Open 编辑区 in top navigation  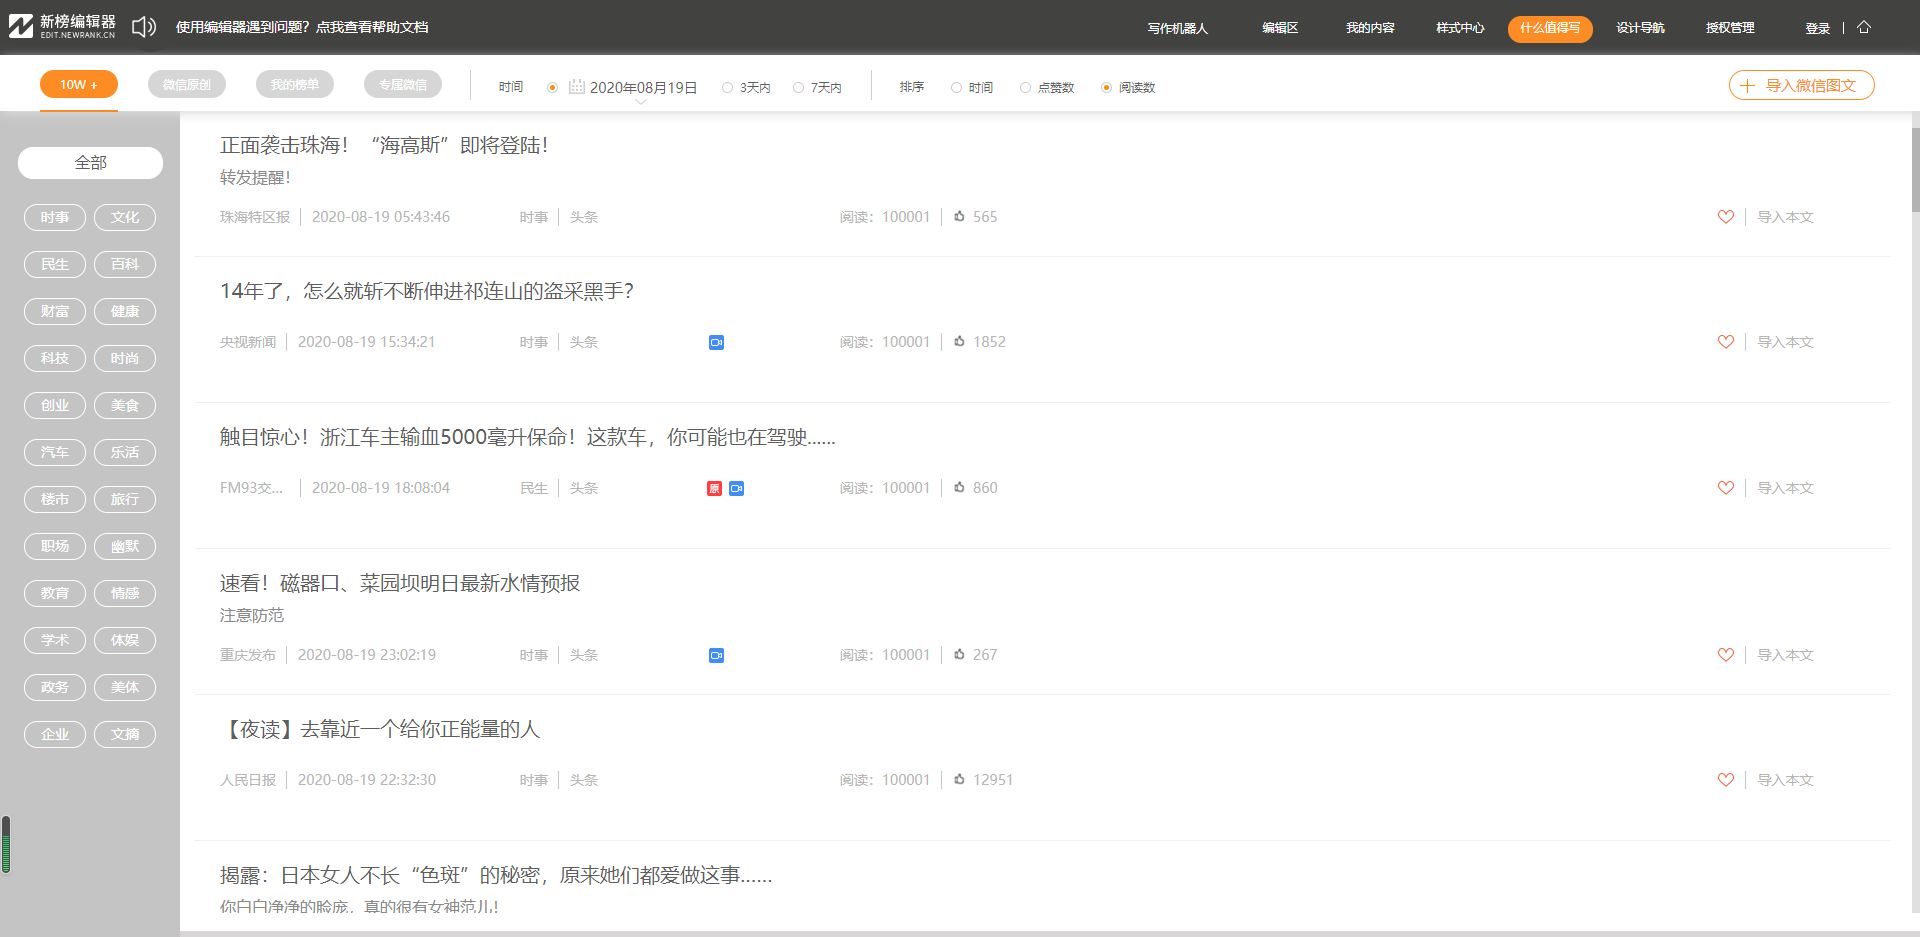point(1280,28)
